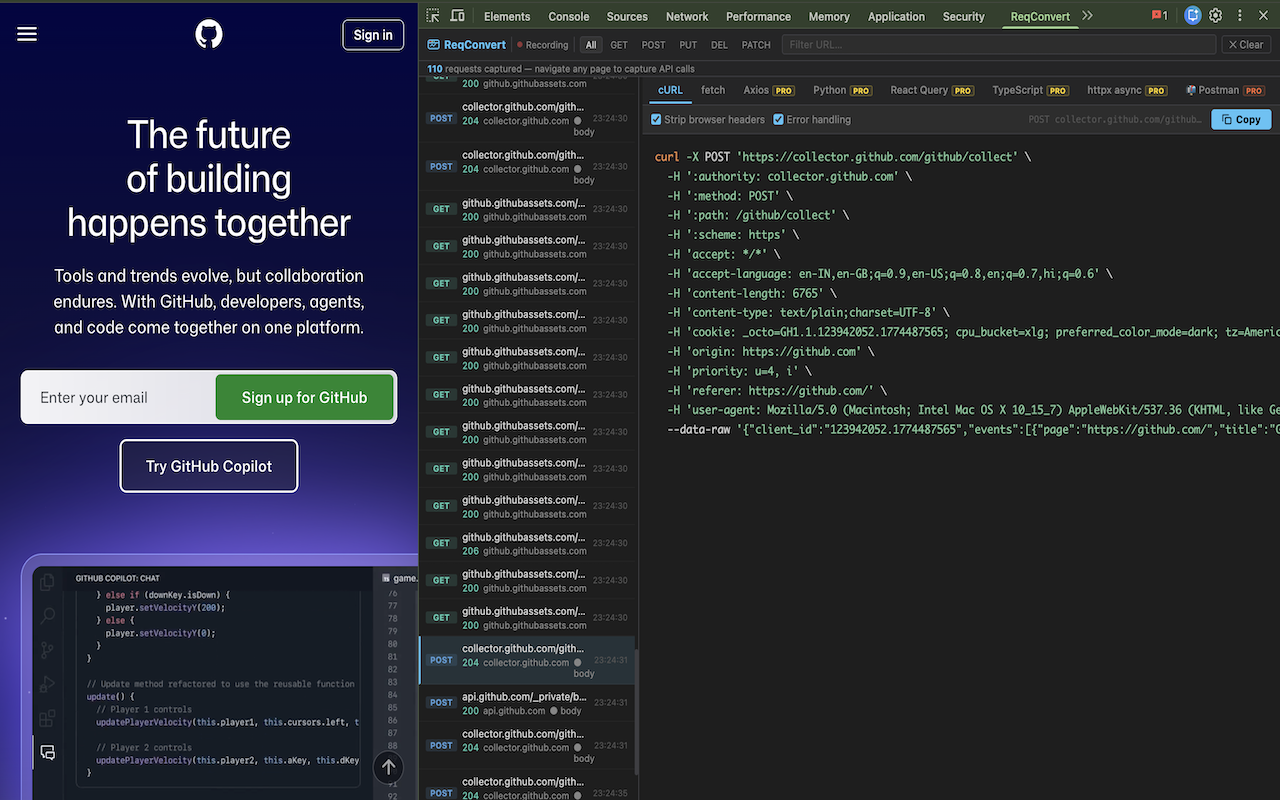Select the httpx async output tab
This screenshot has width=1280, height=800.
tap(1126, 90)
